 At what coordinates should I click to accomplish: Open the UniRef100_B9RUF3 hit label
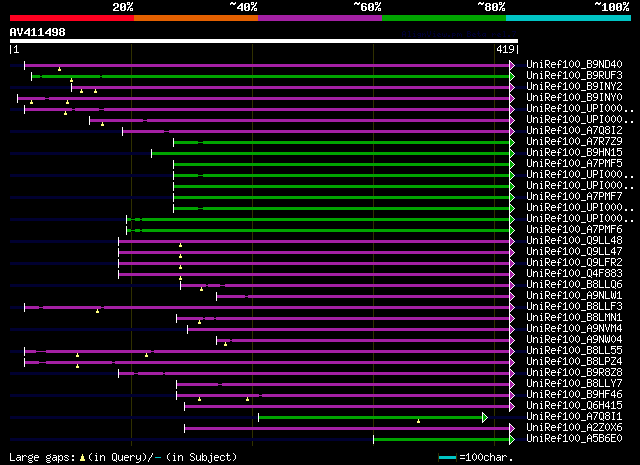(x=574, y=76)
